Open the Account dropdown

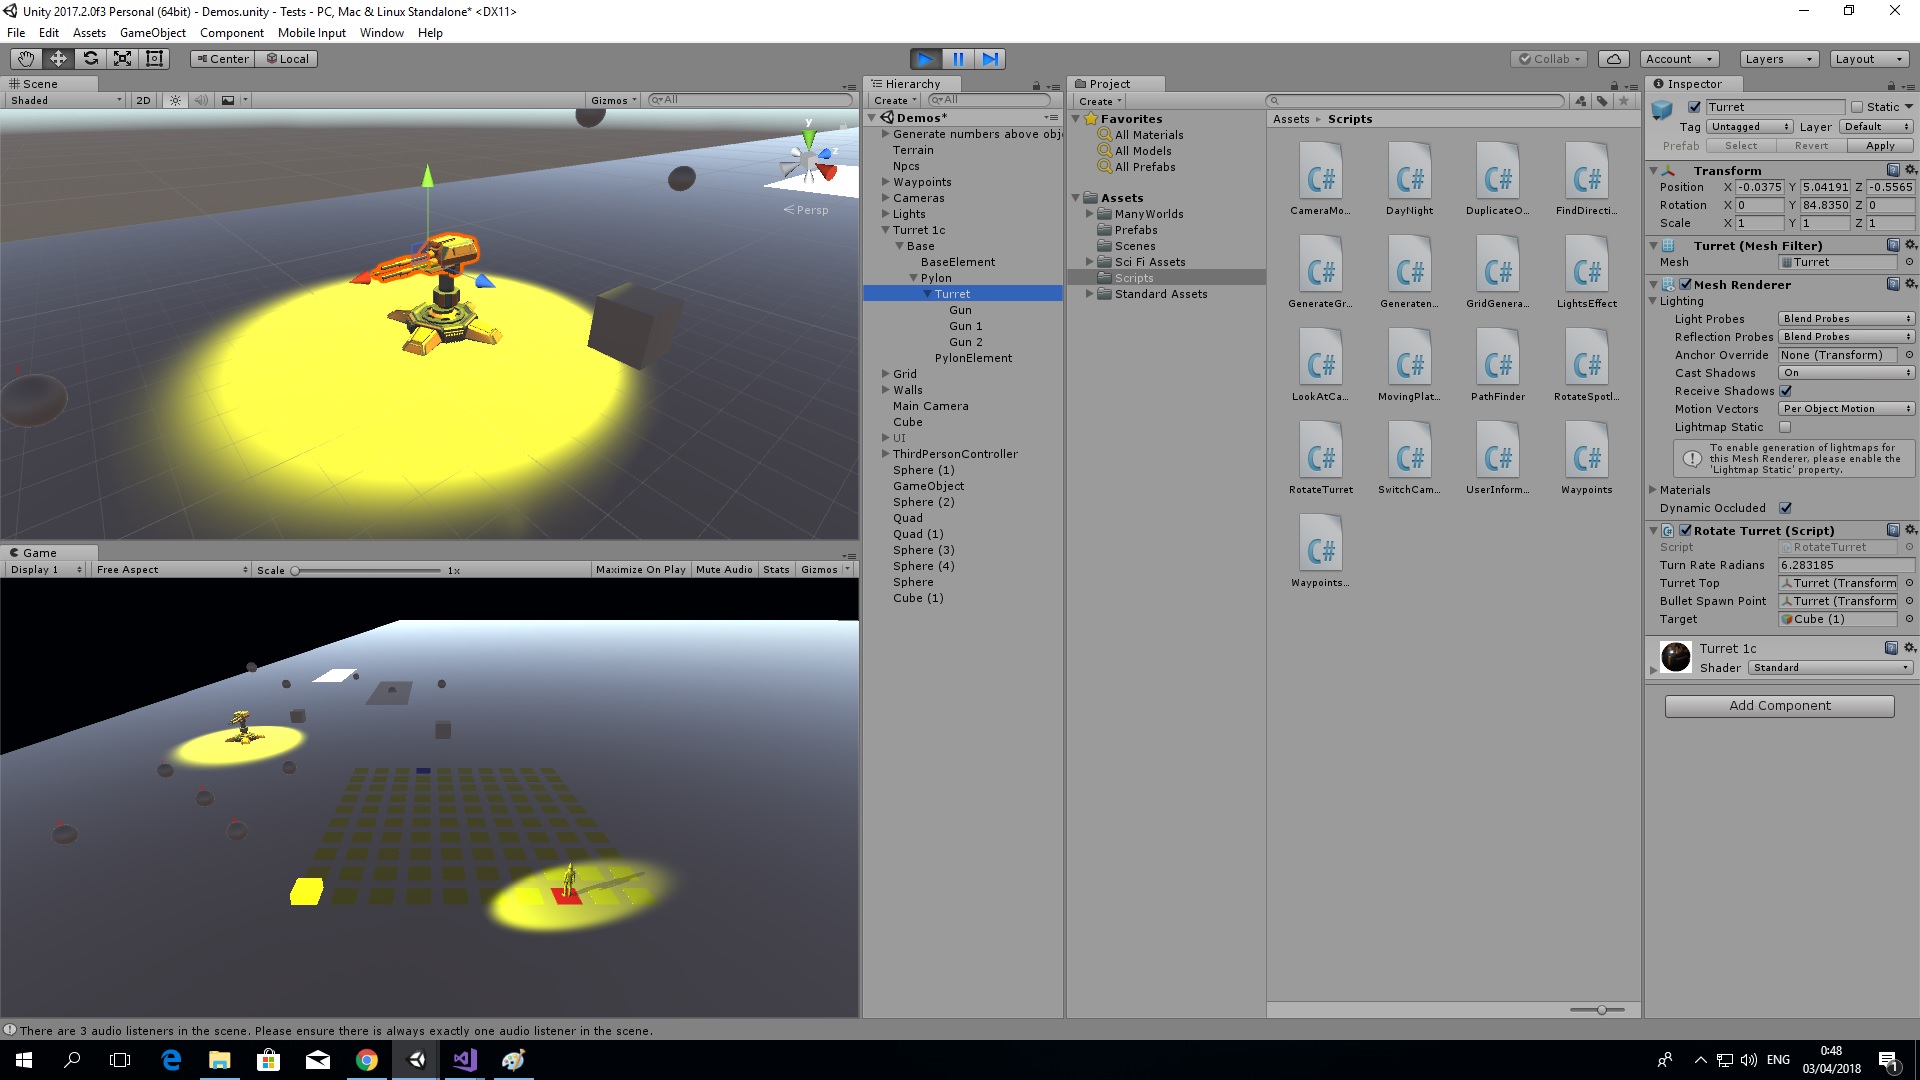click(x=1679, y=59)
